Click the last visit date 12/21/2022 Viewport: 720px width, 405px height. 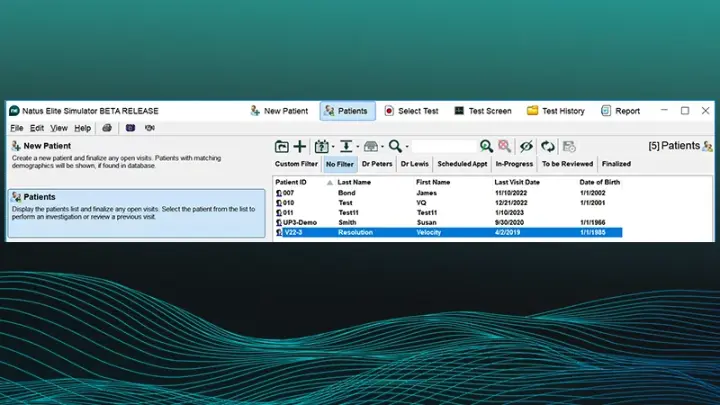tap(511, 203)
